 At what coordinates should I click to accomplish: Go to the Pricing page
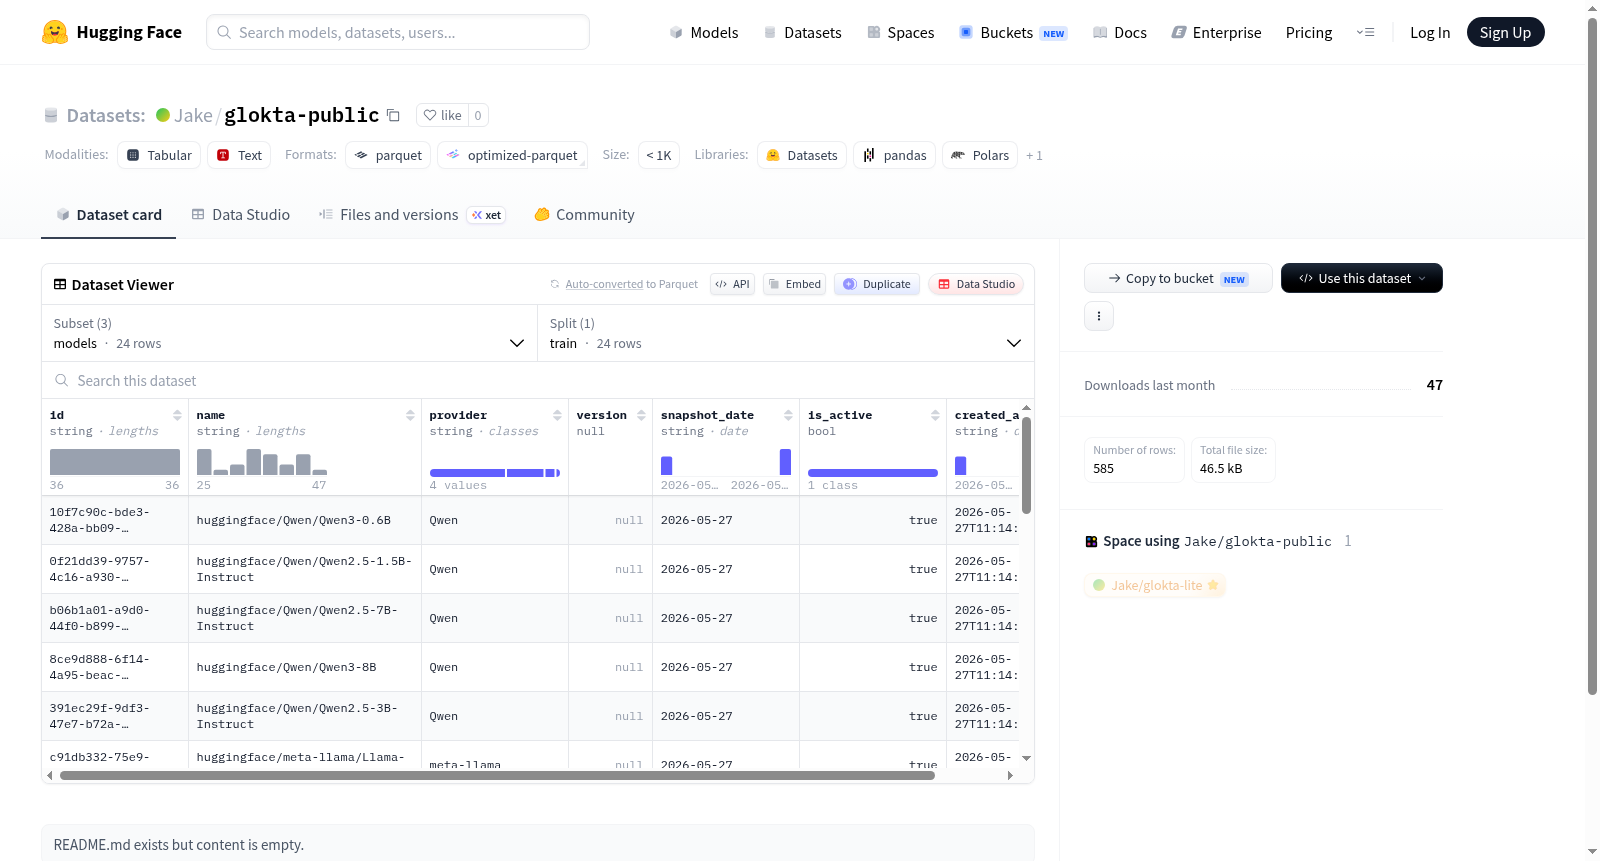point(1309,32)
